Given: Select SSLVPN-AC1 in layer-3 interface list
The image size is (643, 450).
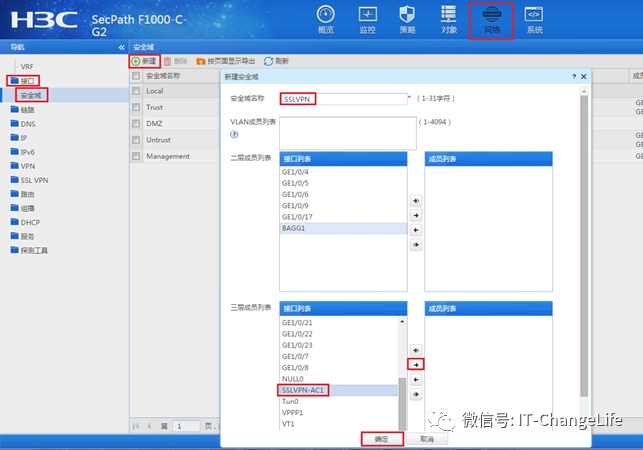Looking at the screenshot, I should (339, 390).
